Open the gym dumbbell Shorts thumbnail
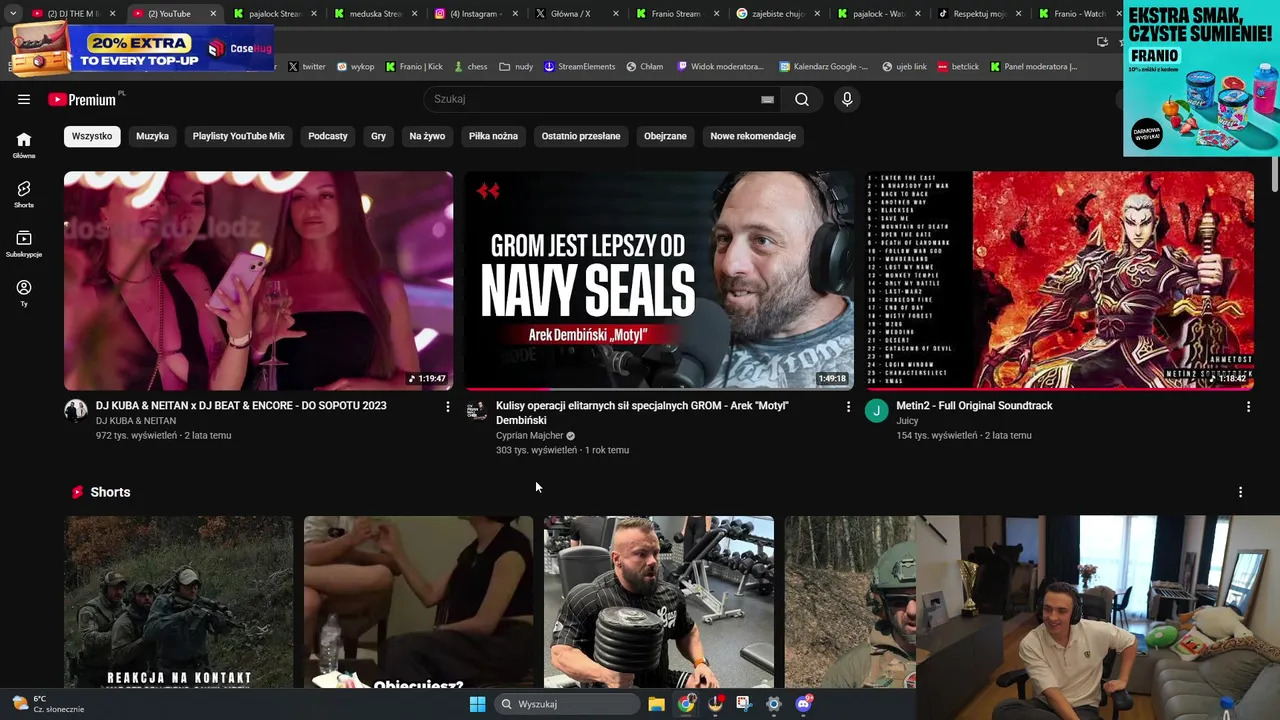This screenshot has height=720, width=1280. tap(659, 602)
